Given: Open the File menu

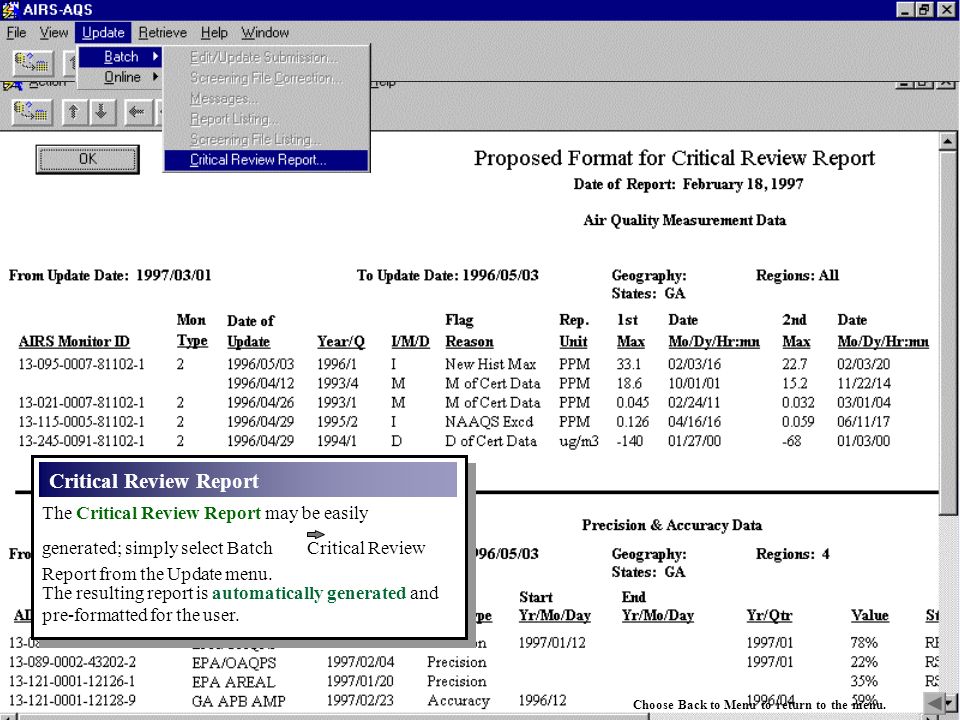Looking at the screenshot, I should coord(16,32).
